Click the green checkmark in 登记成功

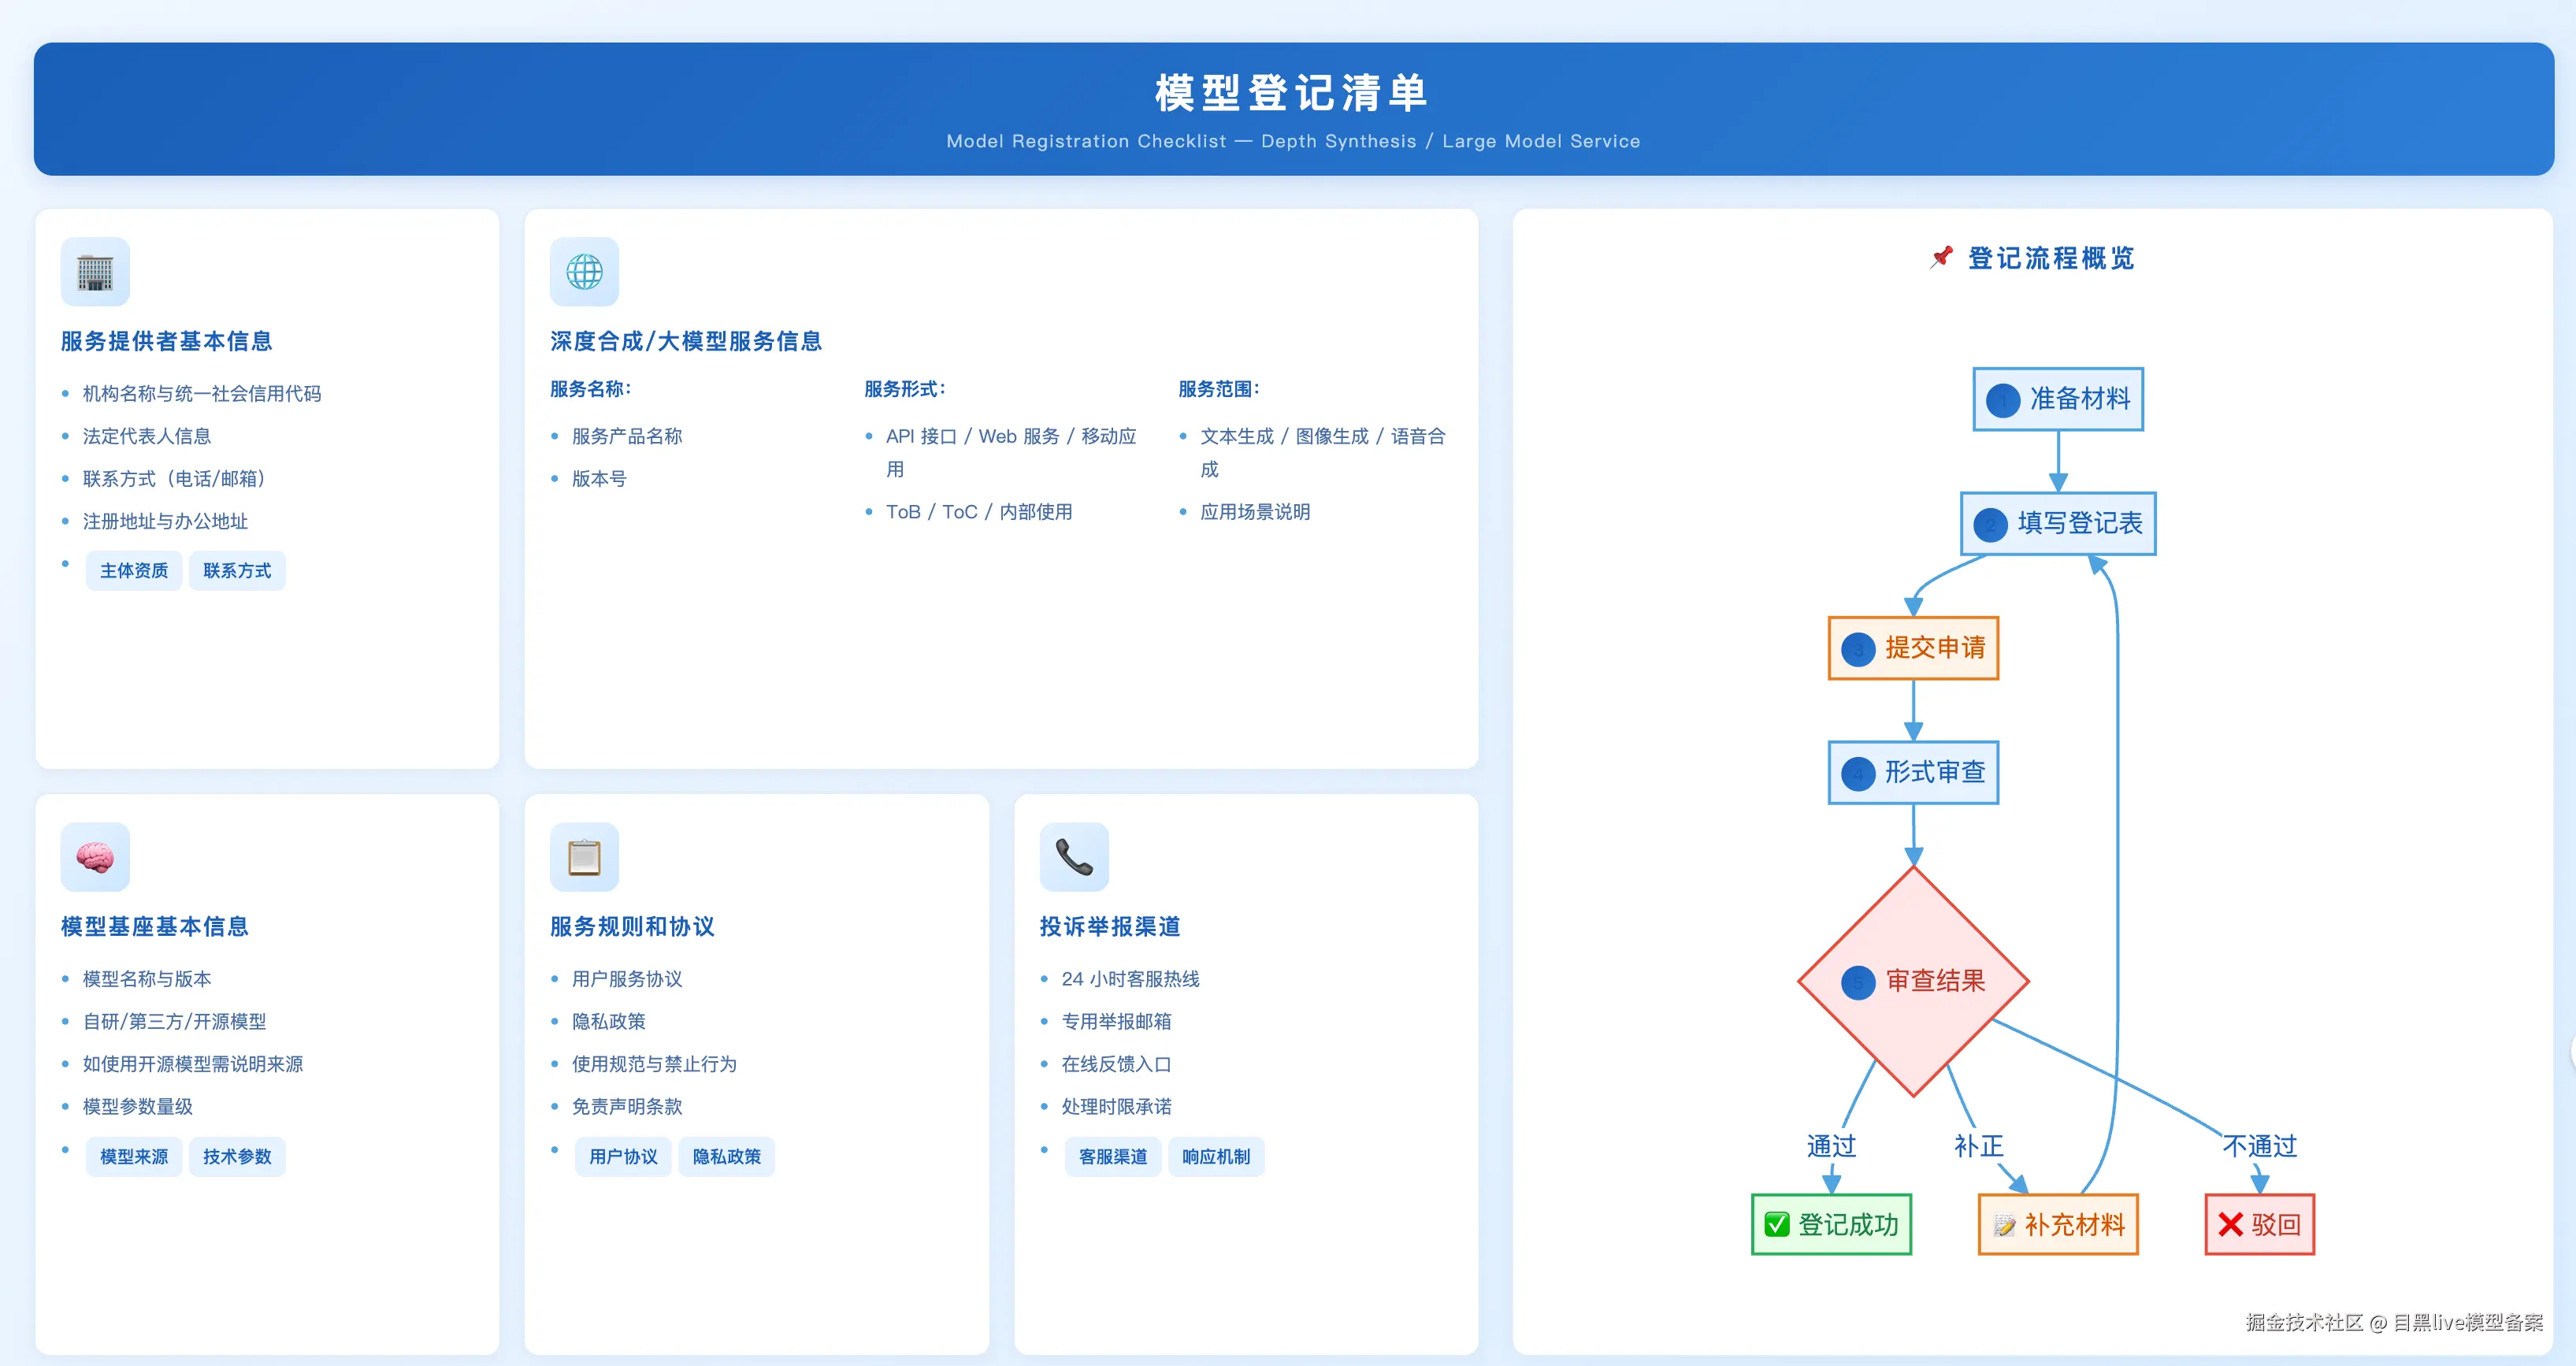point(1777,1224)
